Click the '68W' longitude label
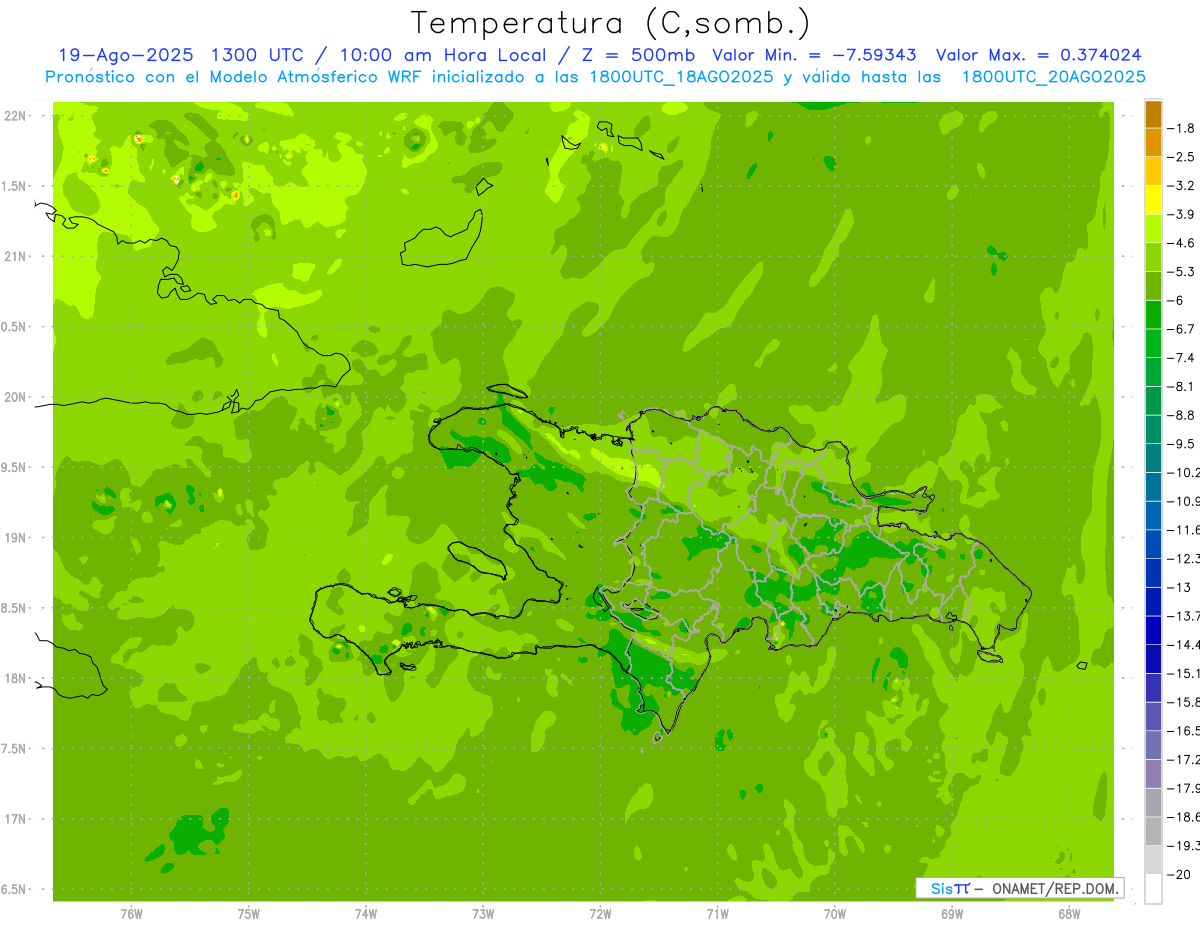The width and height of the screenshot is (1200, 927). (1068, 915)
